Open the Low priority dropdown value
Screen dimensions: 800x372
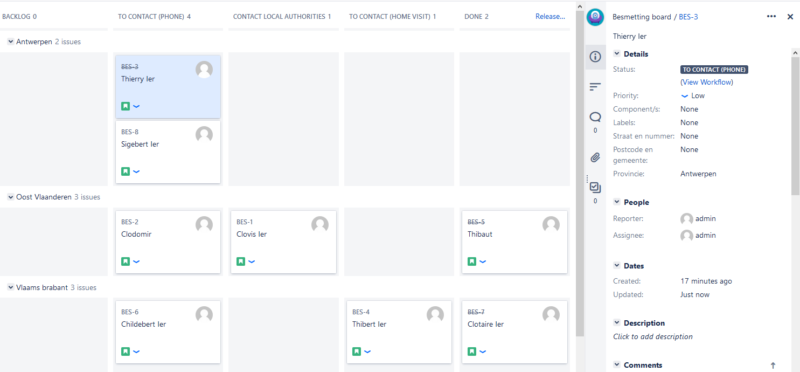693,96
